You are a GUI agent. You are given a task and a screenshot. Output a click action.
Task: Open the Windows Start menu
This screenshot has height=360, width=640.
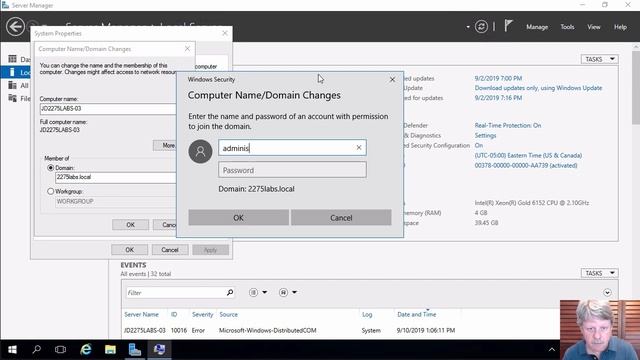point(12,350)
